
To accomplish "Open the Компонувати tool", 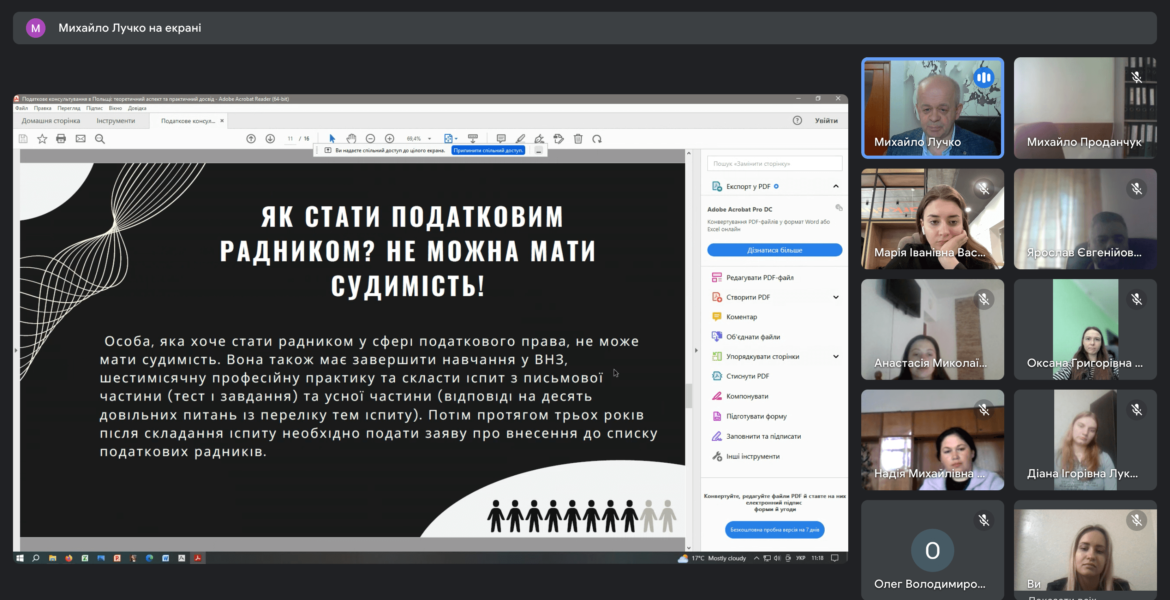I will tap(739, 396).
